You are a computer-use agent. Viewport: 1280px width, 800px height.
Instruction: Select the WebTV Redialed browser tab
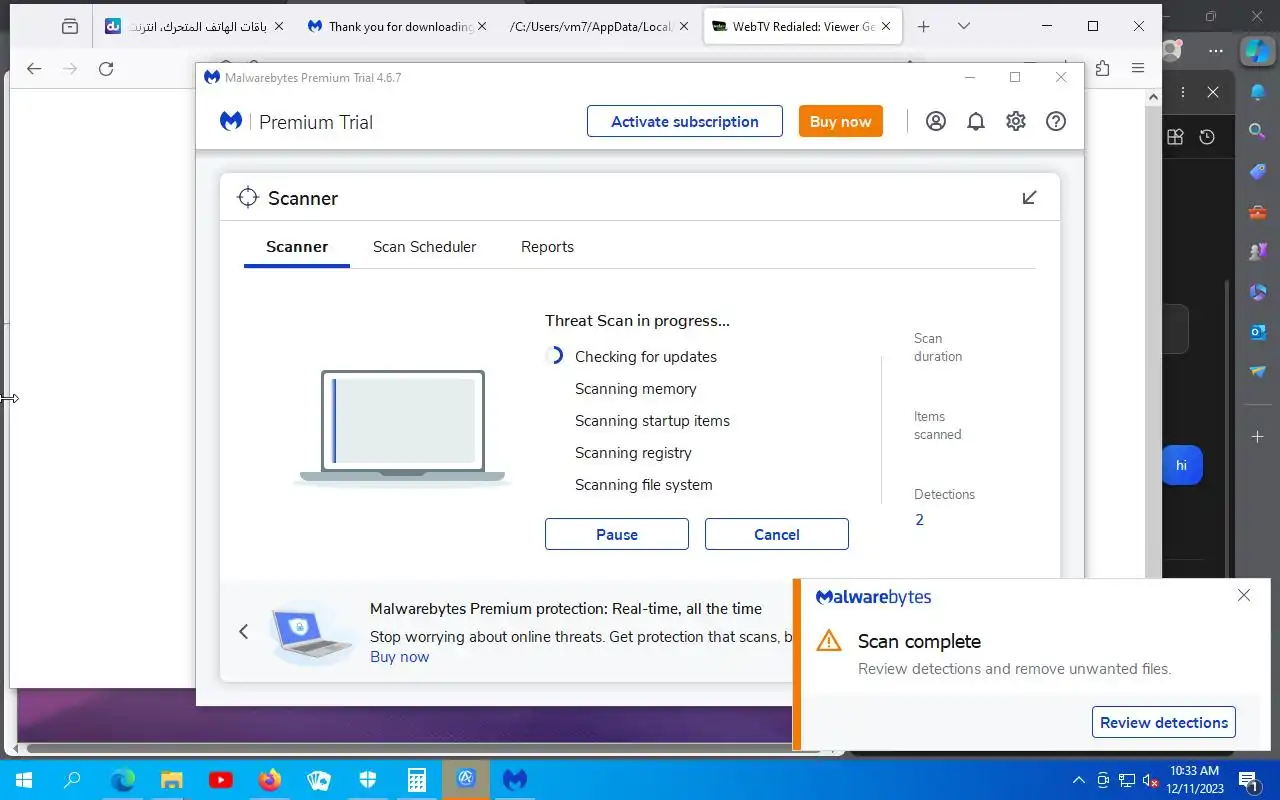pos(801,27)
